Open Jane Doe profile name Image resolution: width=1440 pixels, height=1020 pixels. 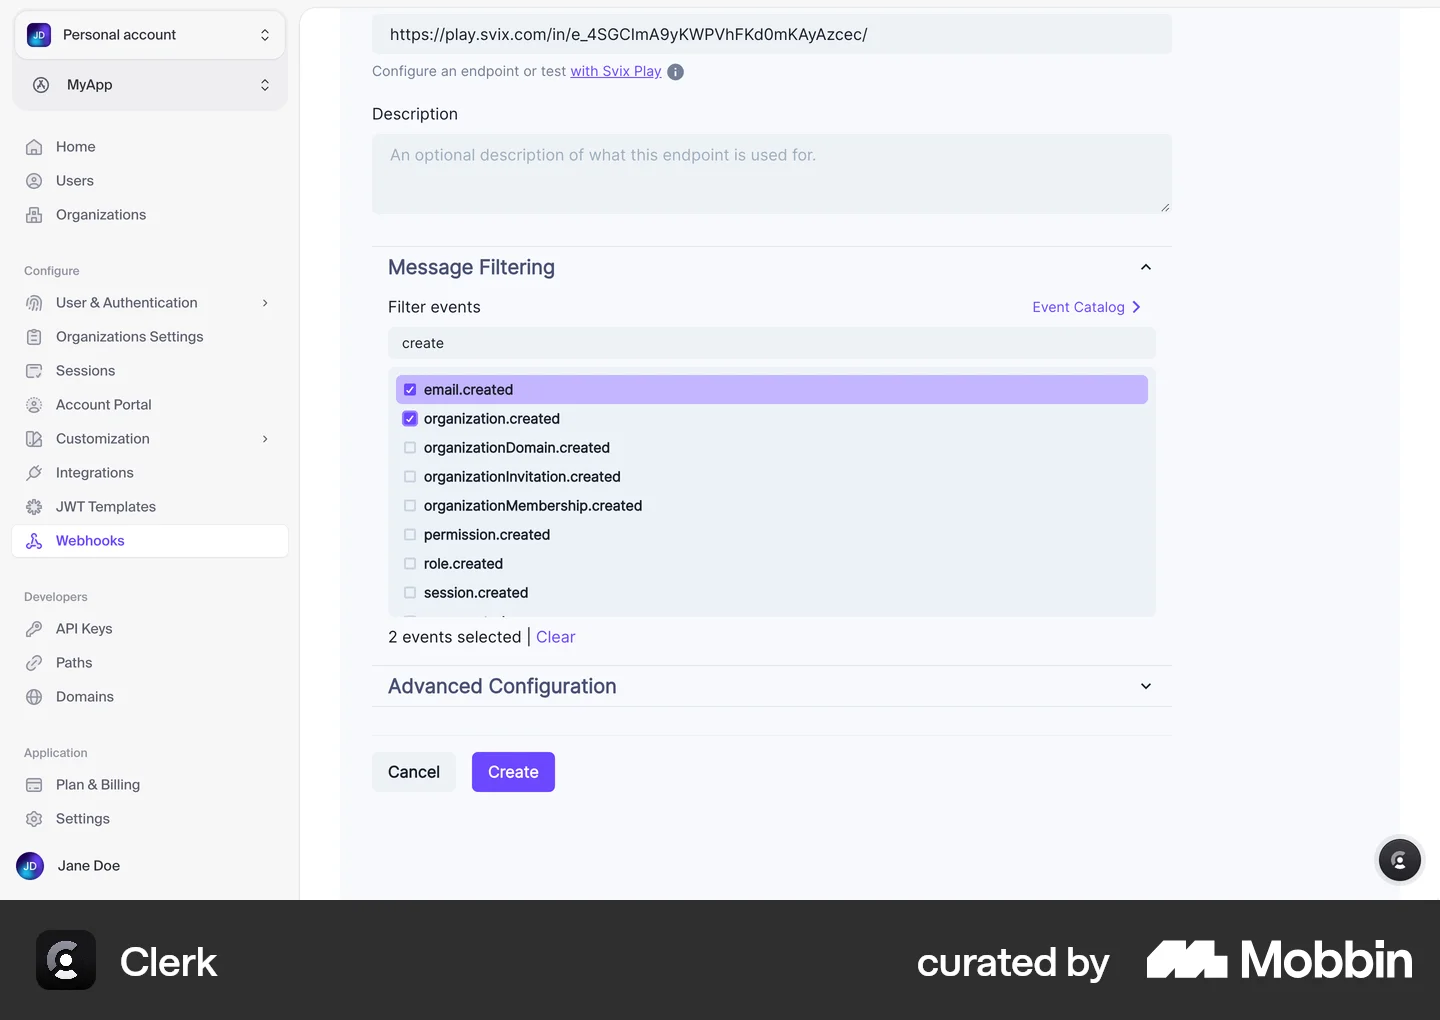click(89, 866)
